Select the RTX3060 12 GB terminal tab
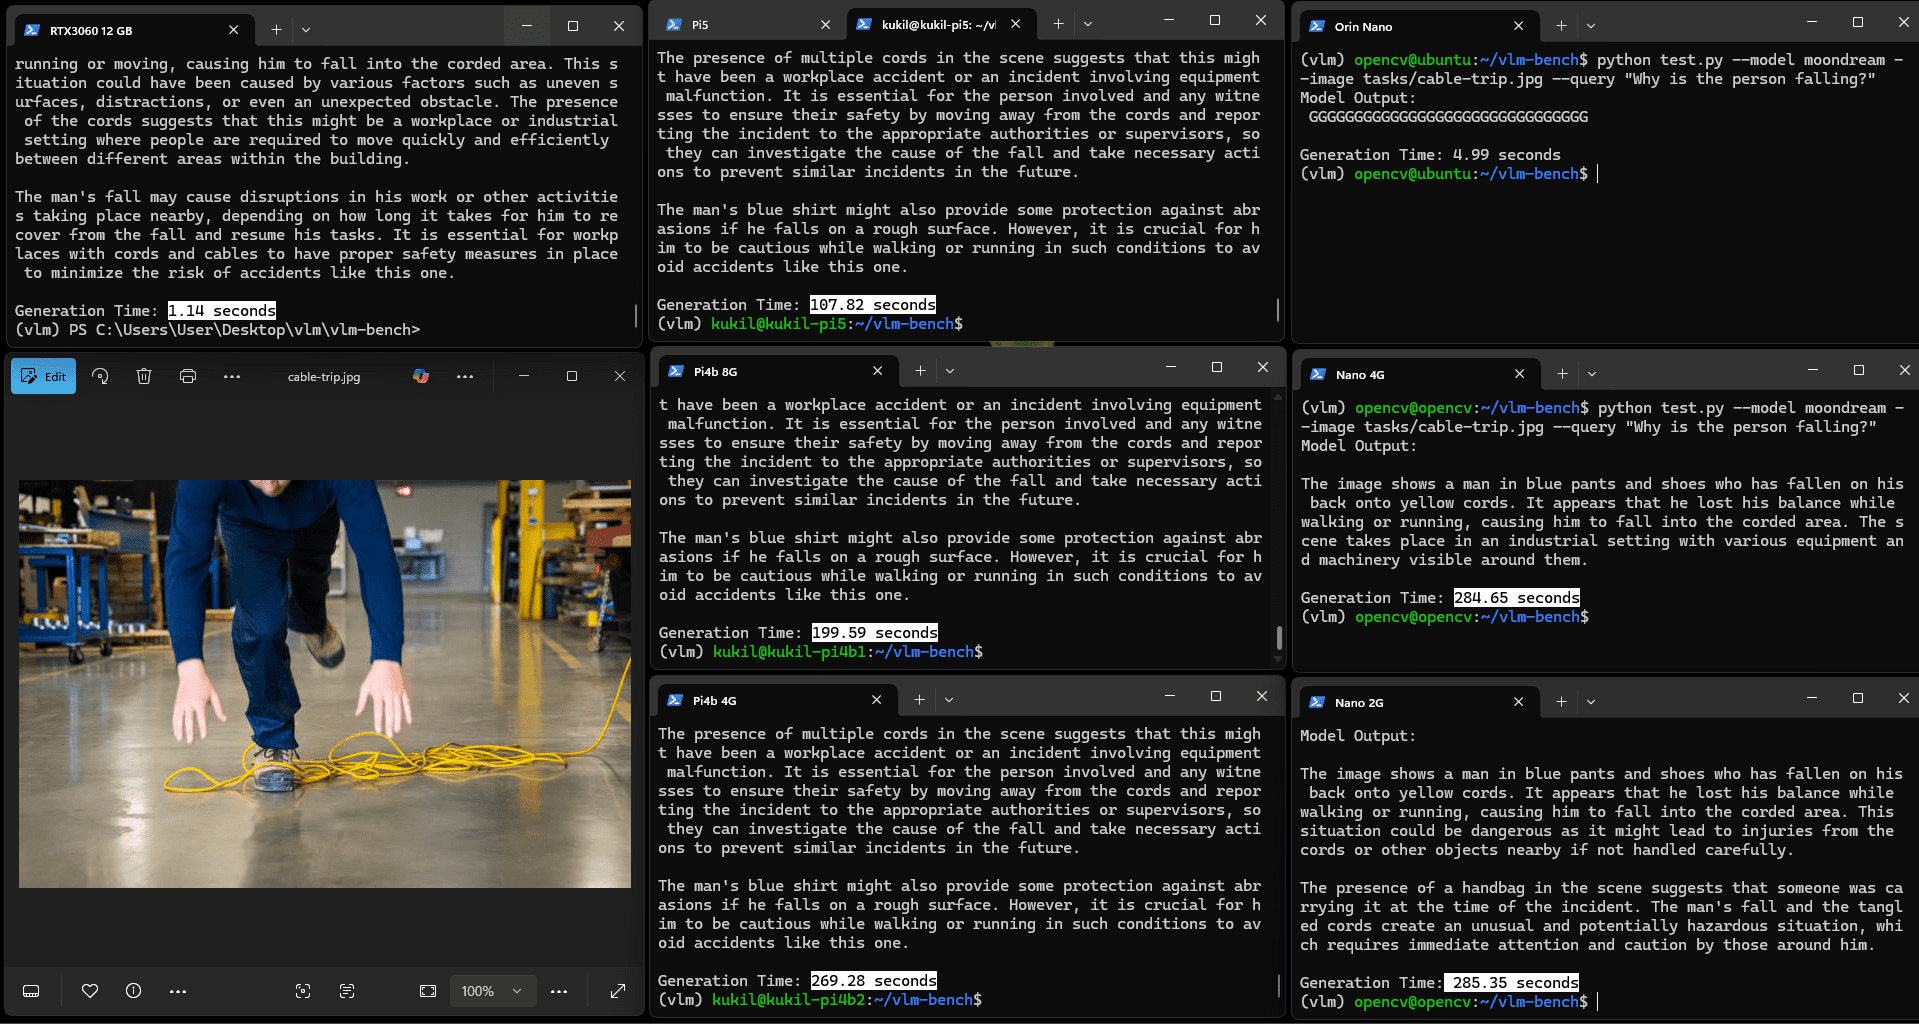Screen dimensions: 1919x1024 [132, 30]
